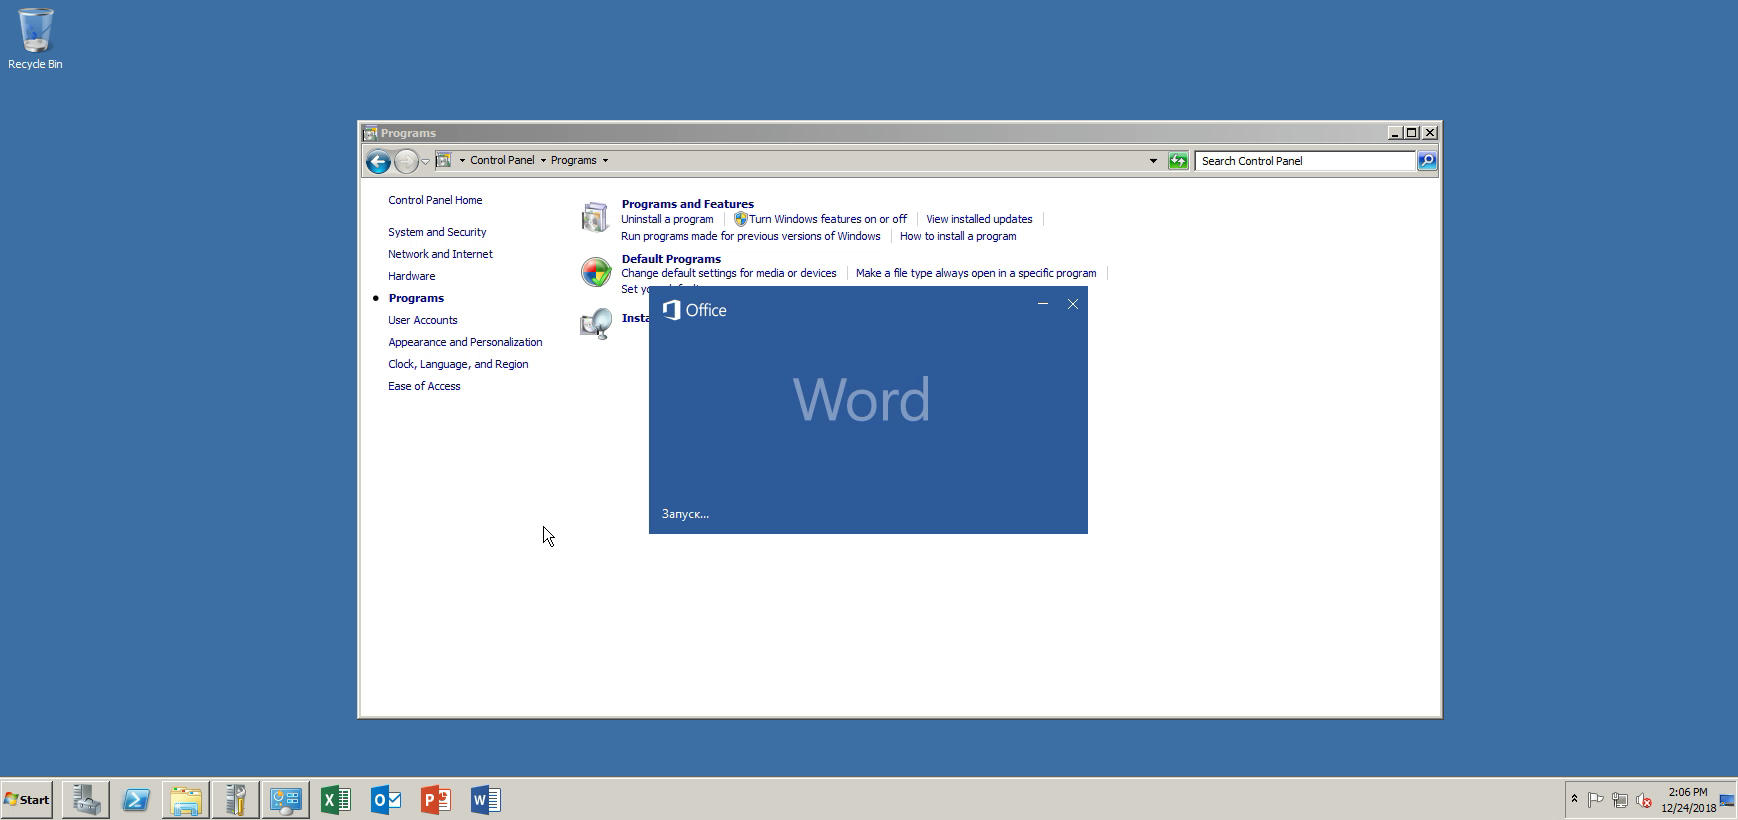Click the Back navigation arrow button
This screenshot has height=820, width=1738.
pyautogui.click(x=378, y=161)
